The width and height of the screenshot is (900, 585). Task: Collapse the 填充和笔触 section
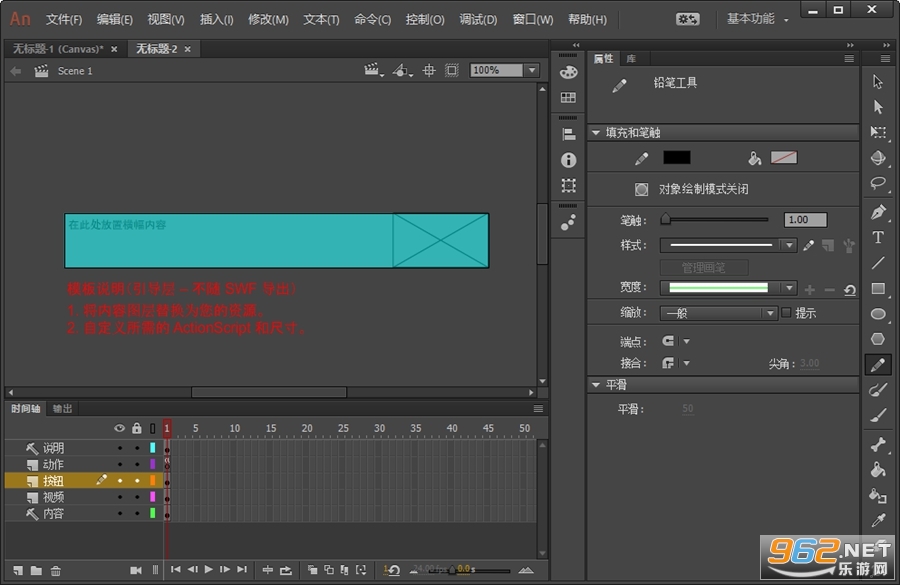[x=596, y=133]
